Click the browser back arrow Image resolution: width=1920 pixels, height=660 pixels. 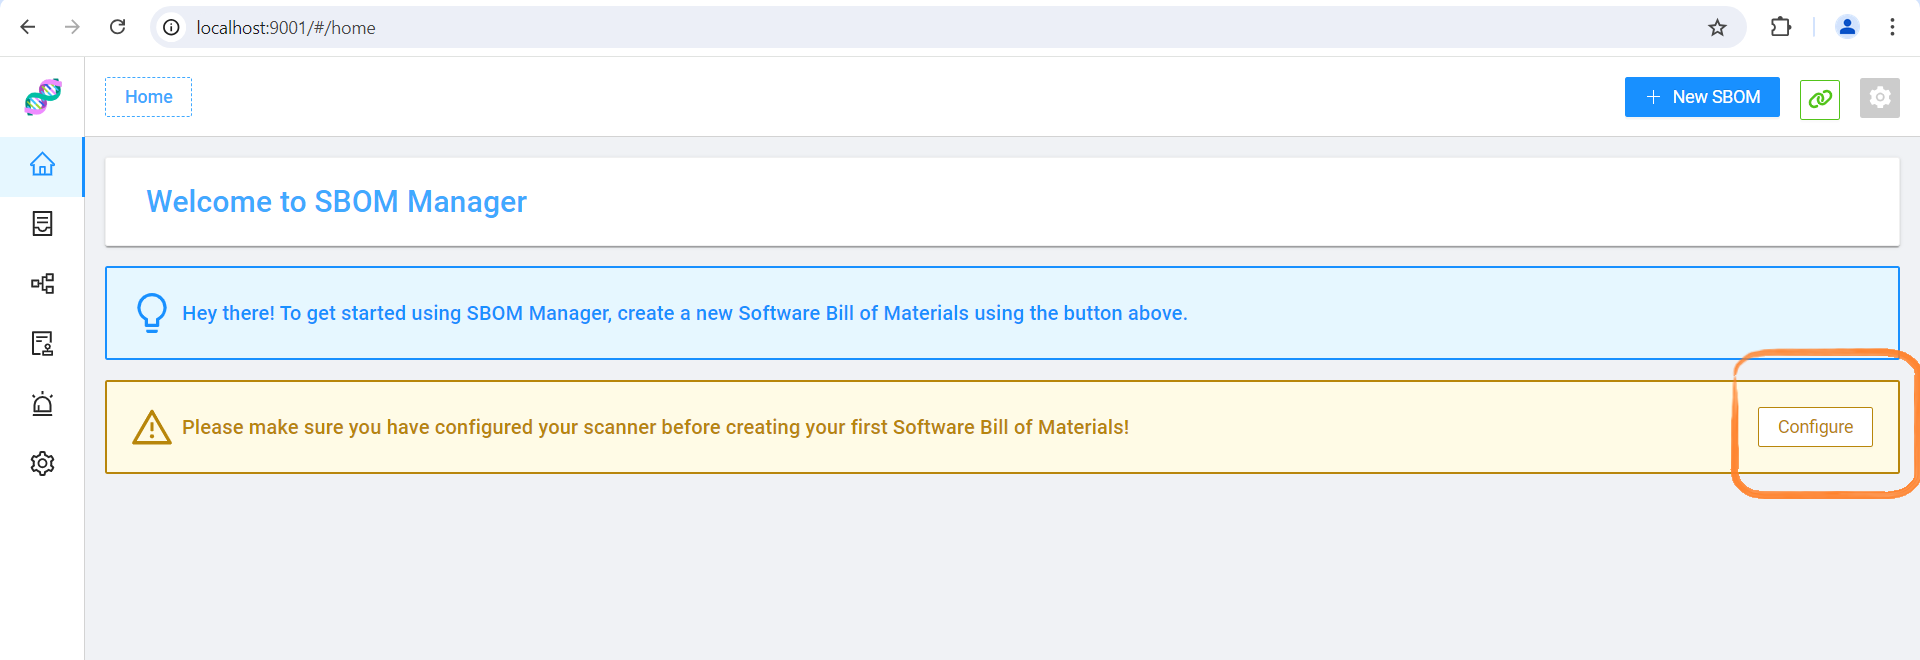[x=28, y=27]
